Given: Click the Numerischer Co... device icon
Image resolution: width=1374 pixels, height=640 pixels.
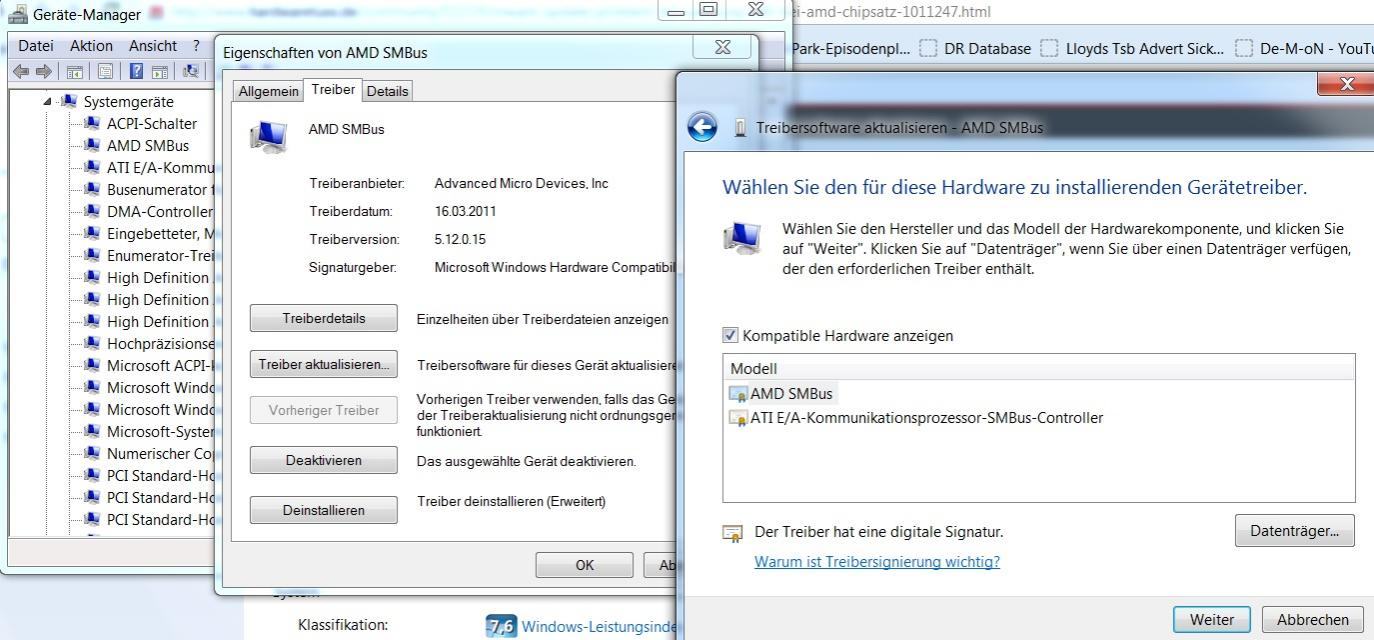Looking at the screenshot, I should [92, 453].
